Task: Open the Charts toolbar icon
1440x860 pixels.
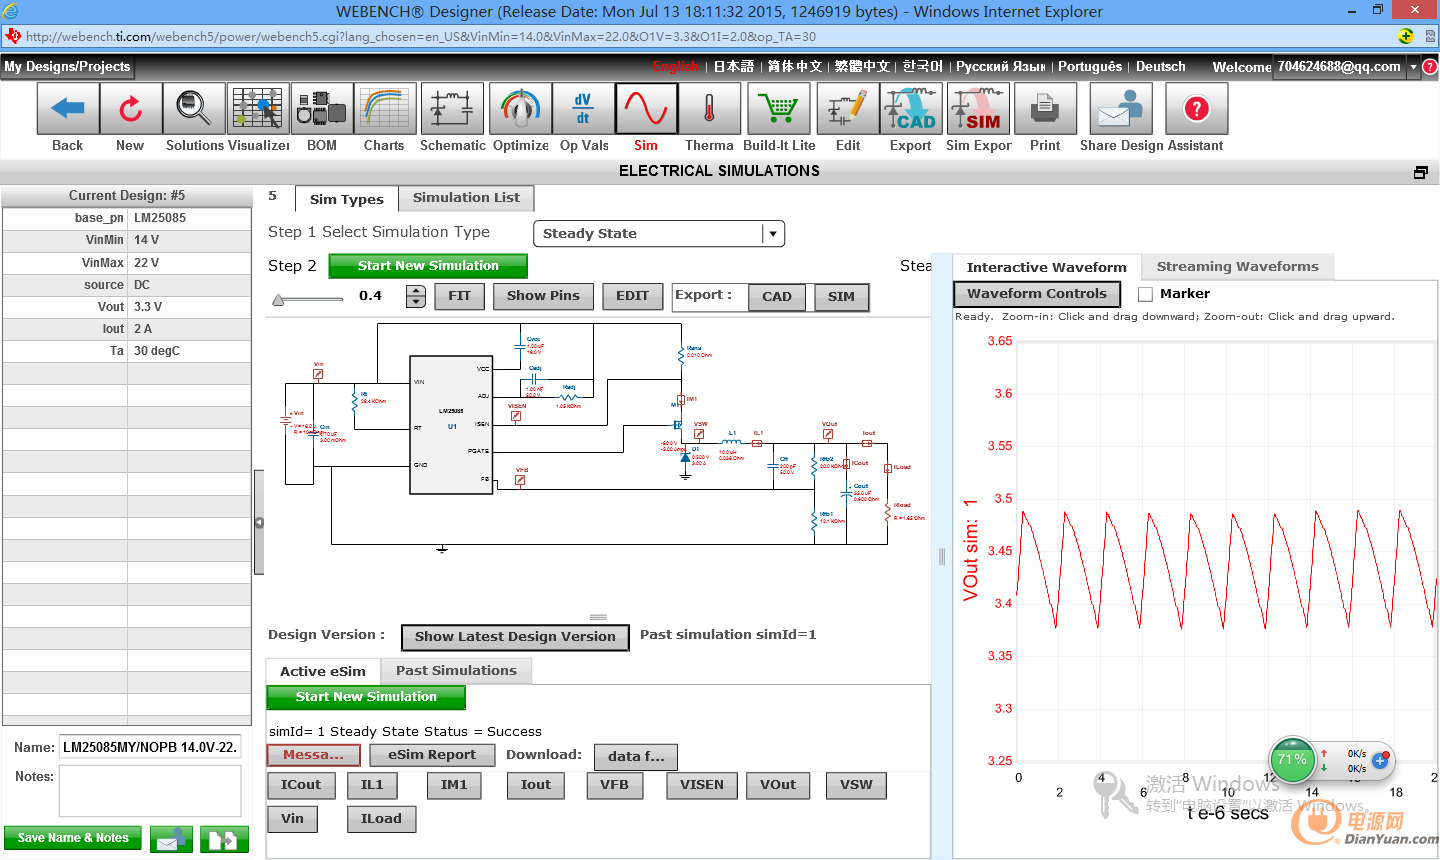Action: (385, 108)
